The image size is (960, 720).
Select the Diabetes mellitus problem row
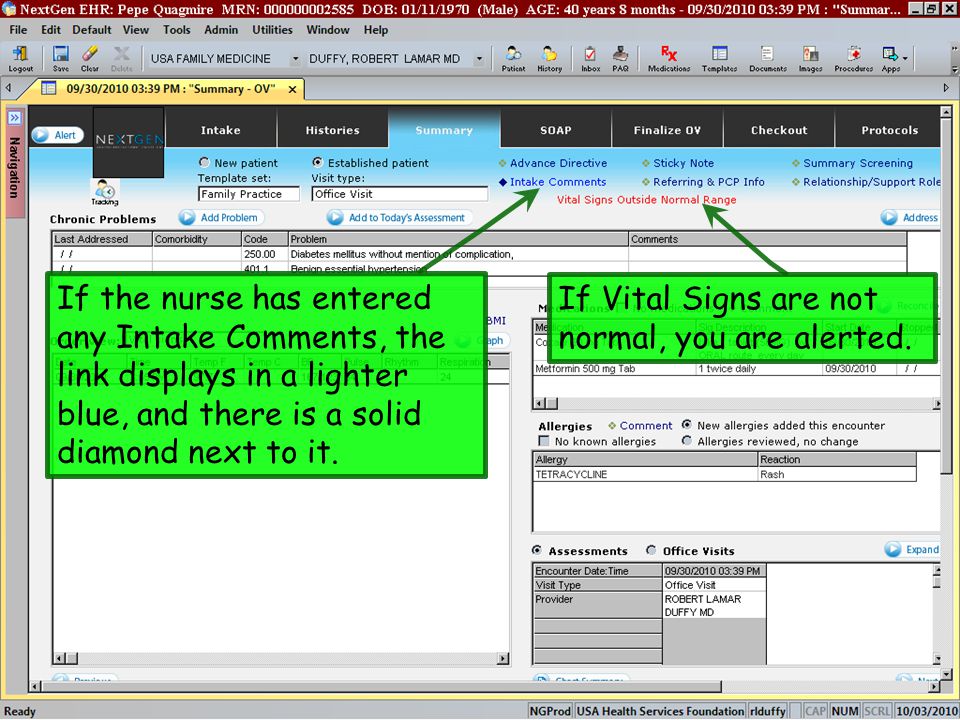click(x=479, y=254)
